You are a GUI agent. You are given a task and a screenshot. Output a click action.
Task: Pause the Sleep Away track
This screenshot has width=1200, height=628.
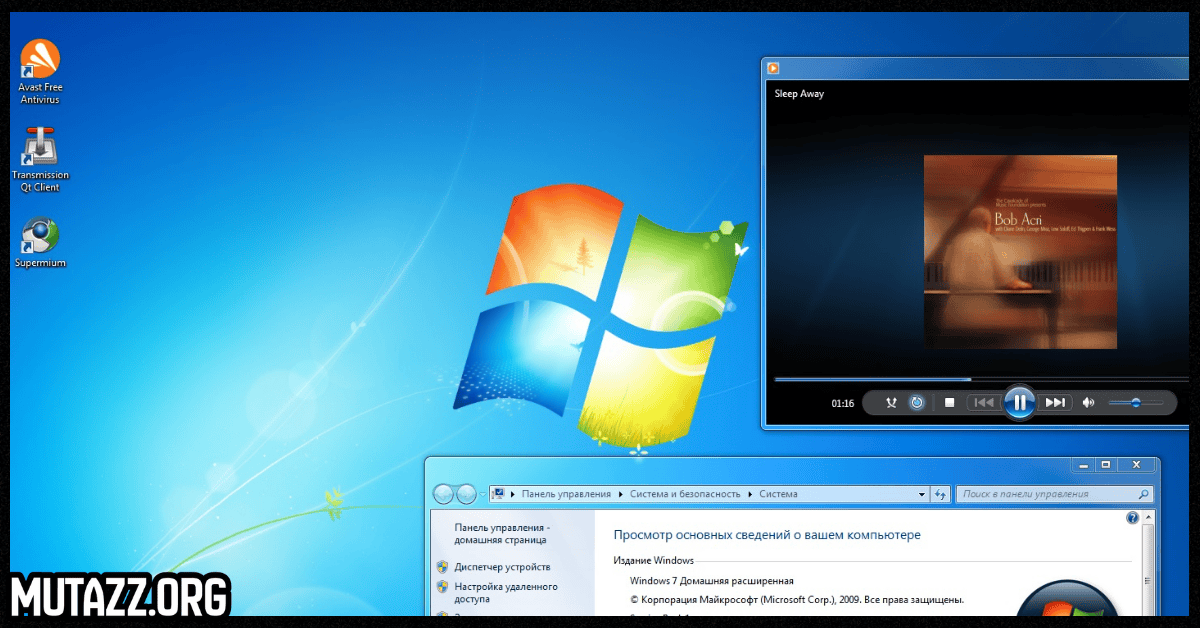[x=1019, y=402]
